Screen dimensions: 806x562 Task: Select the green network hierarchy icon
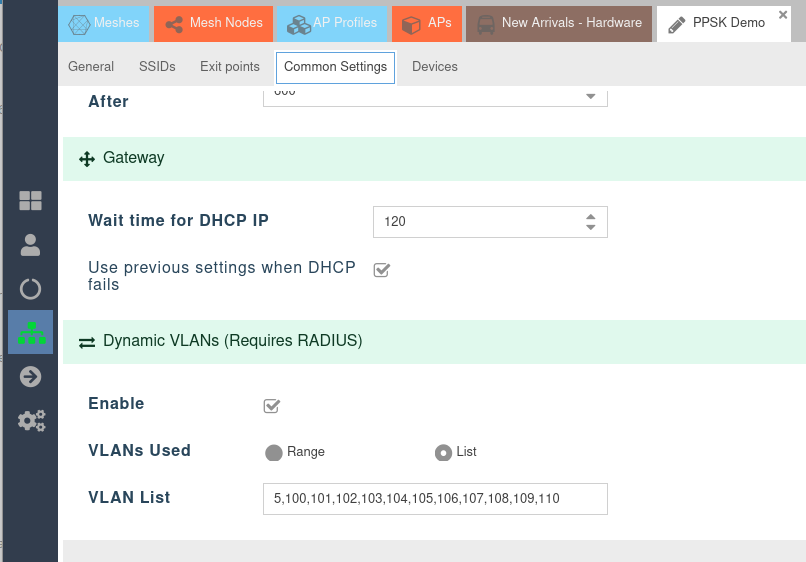pos(30,333)
